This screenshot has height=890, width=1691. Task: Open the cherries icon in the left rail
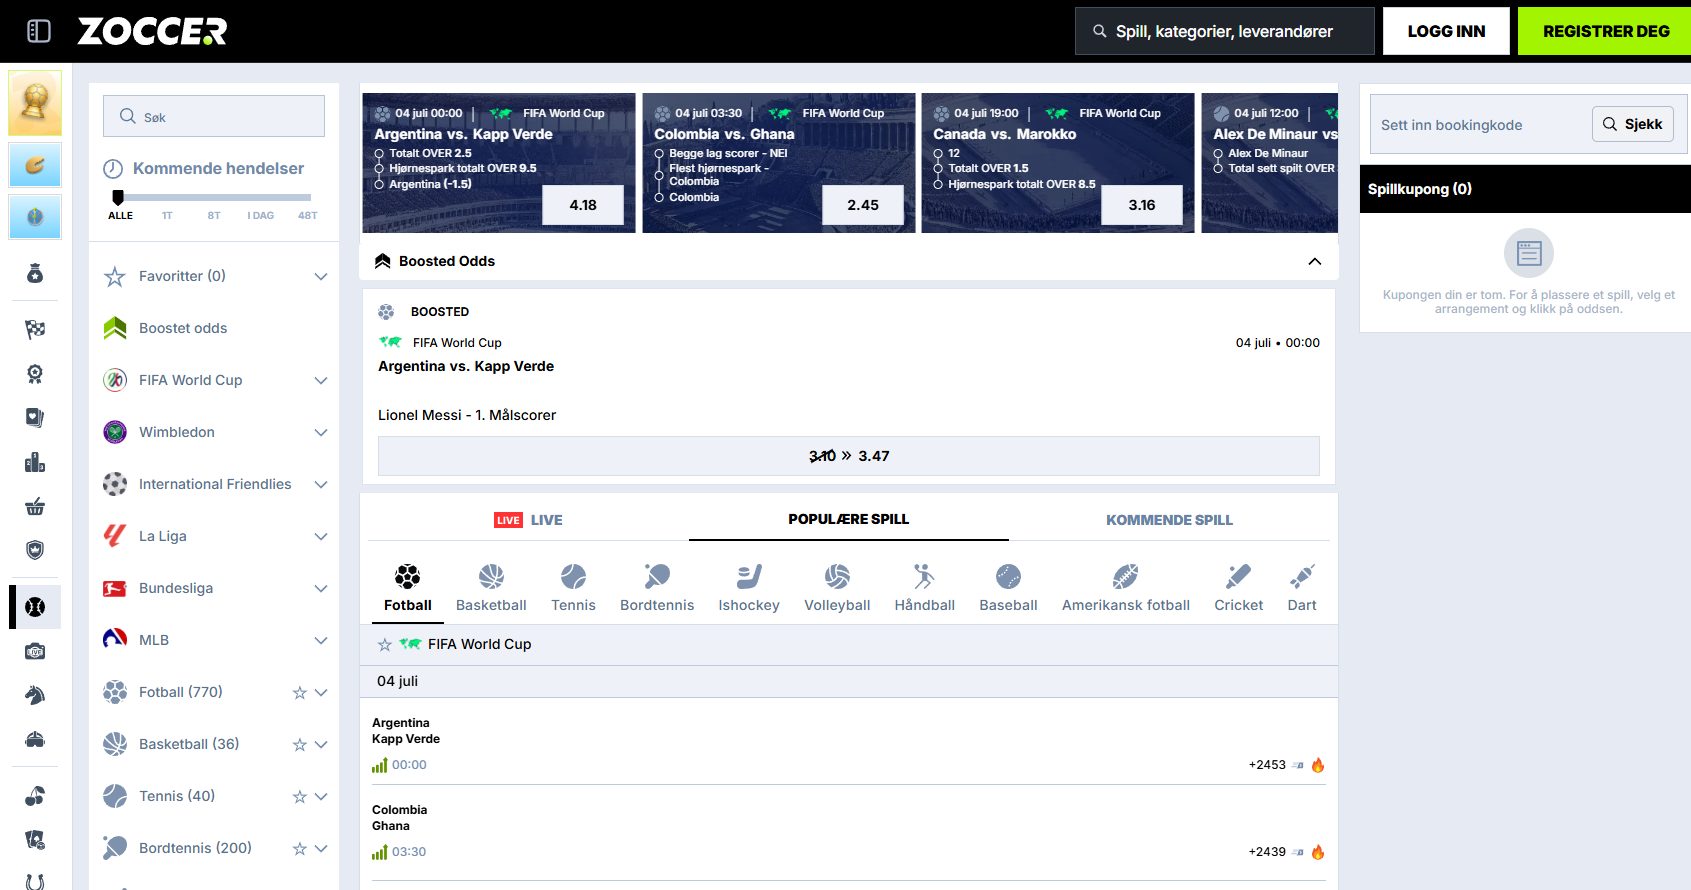click(x=35, y=796)
